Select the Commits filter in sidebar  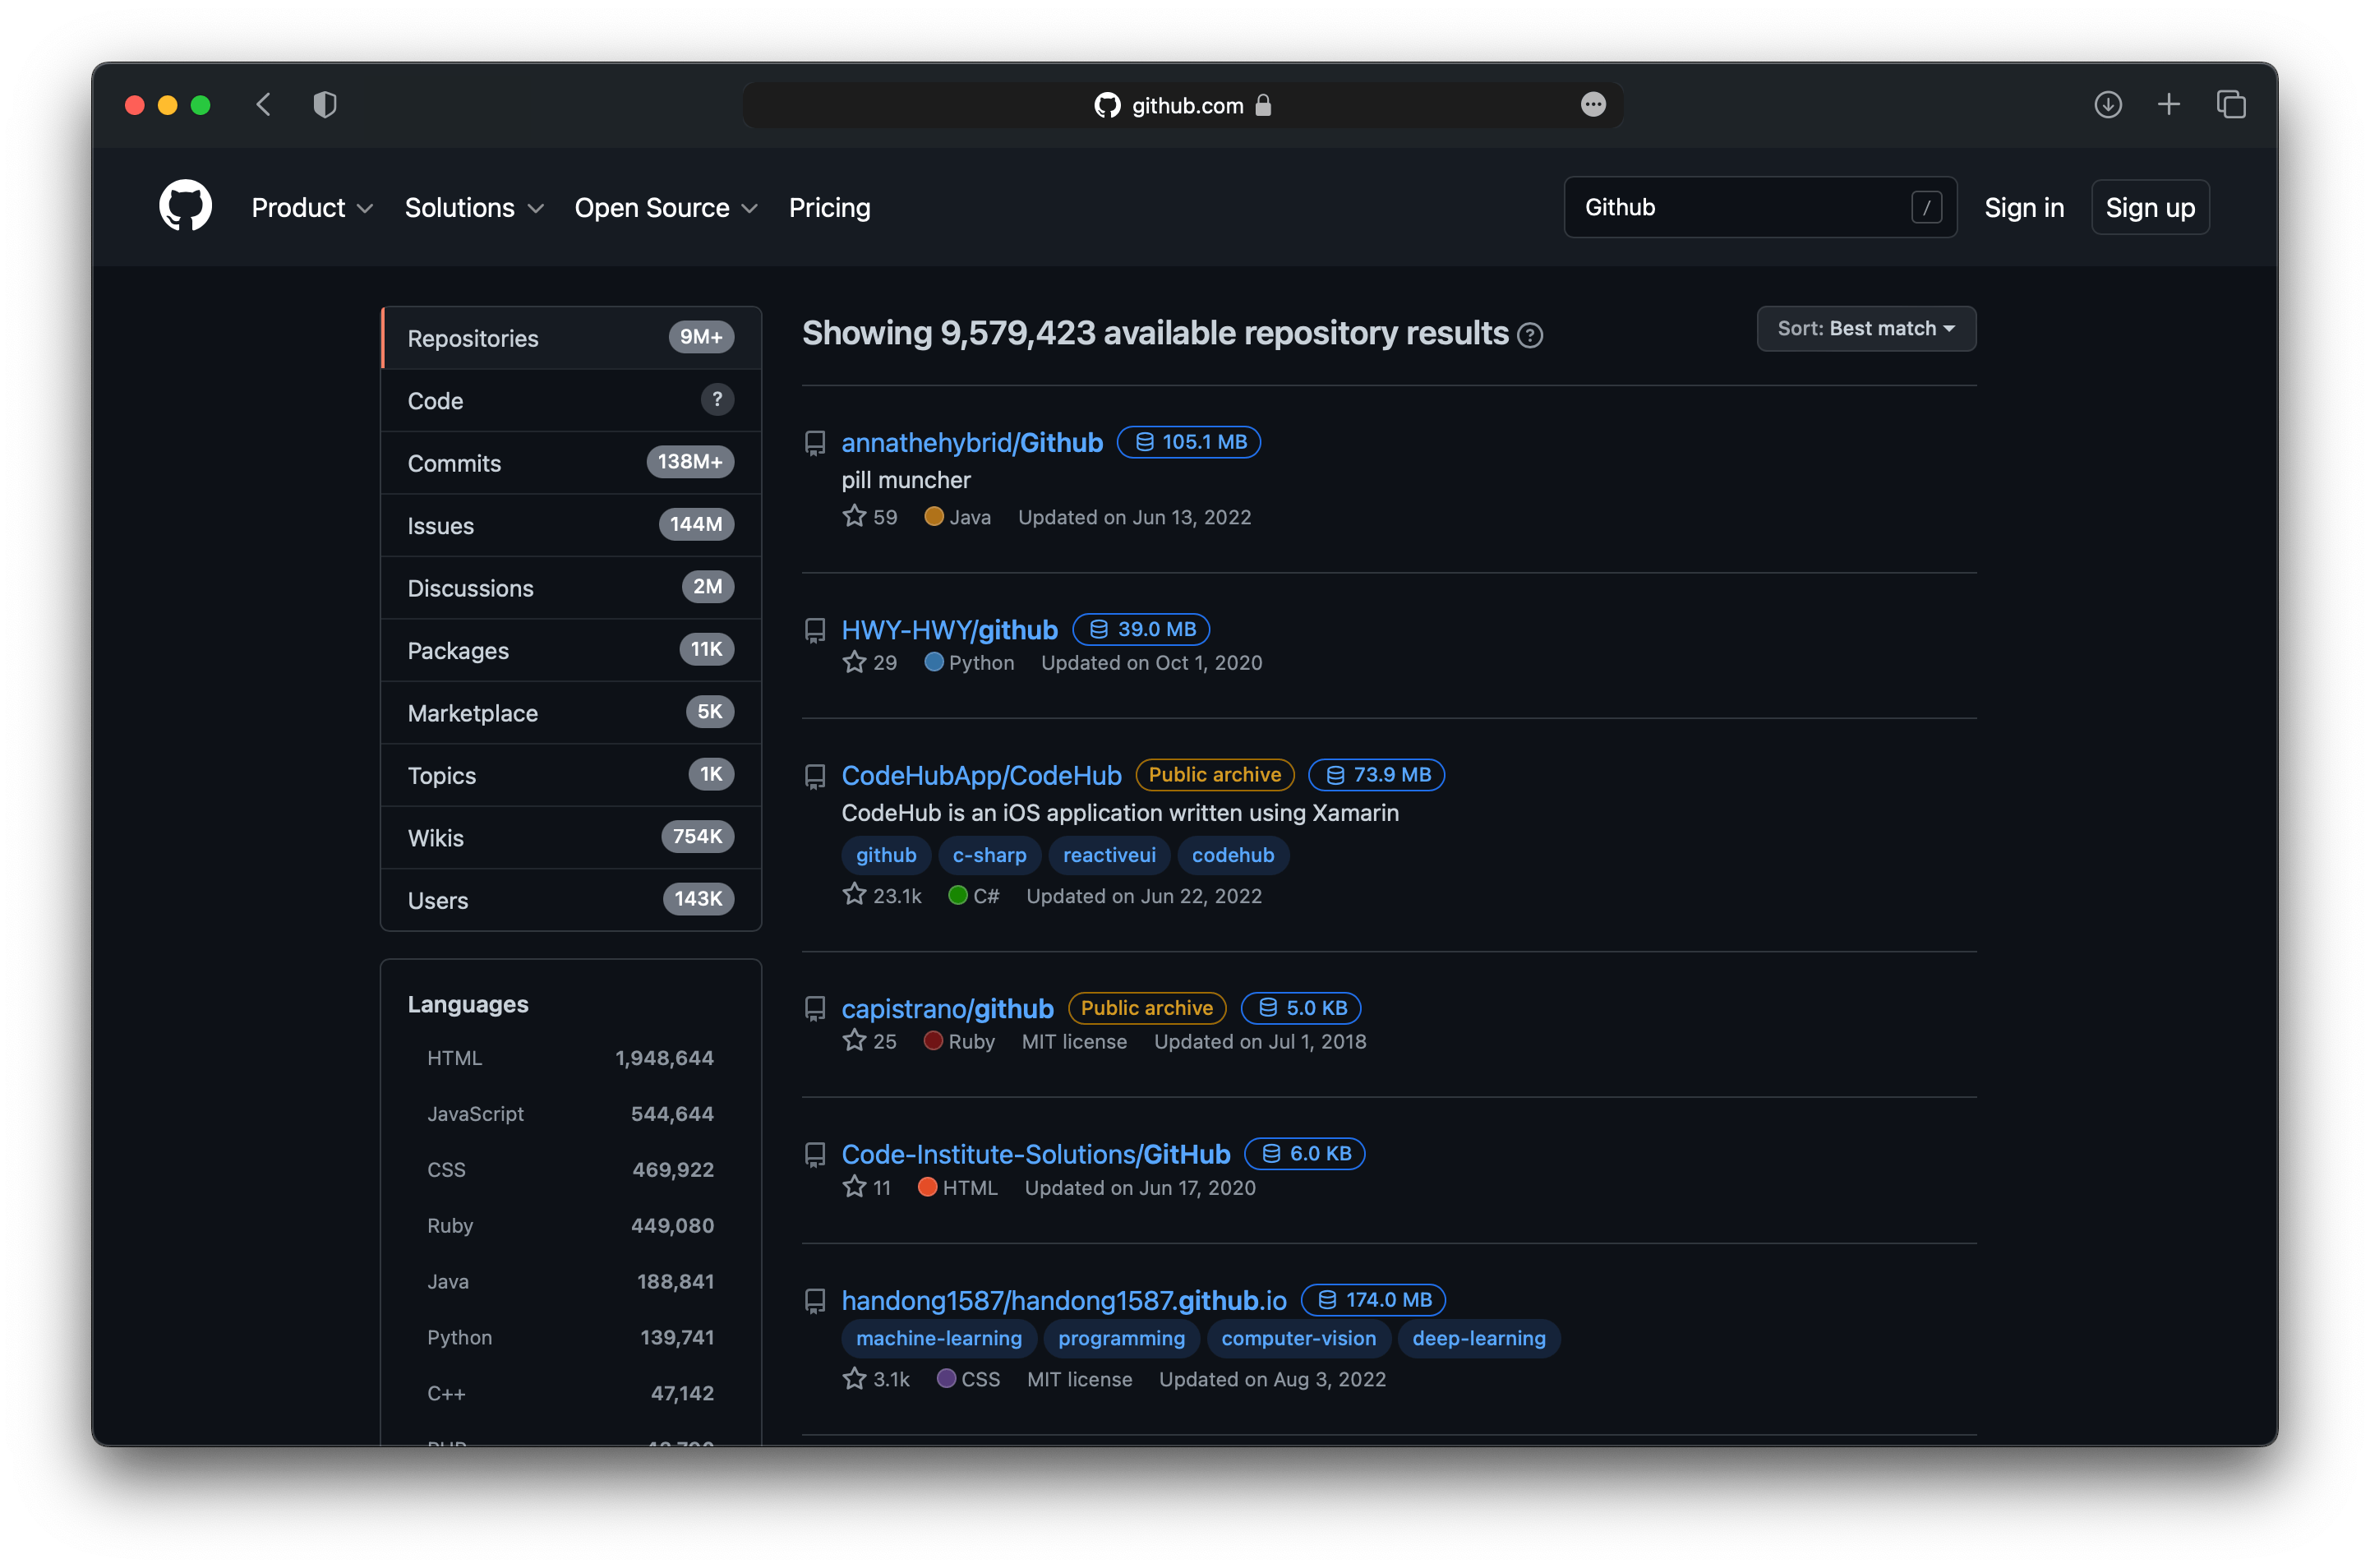(570, 463)
